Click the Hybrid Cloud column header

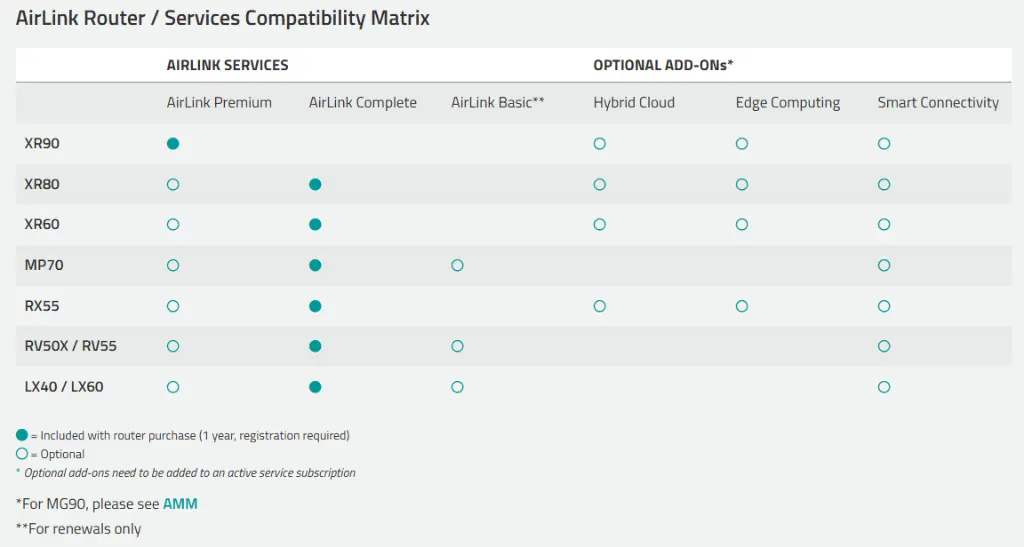(x=634, y=103)
